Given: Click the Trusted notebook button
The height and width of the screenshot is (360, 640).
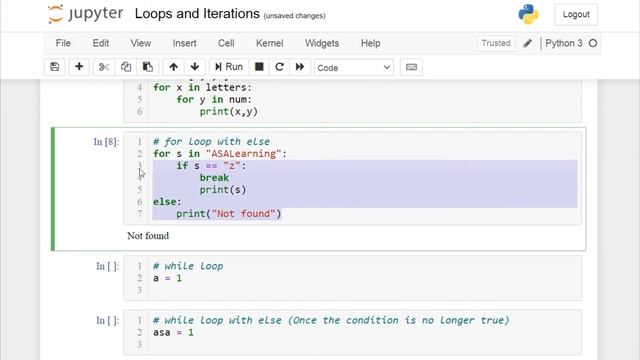Looking at the screenshot, I should [496, 43].
